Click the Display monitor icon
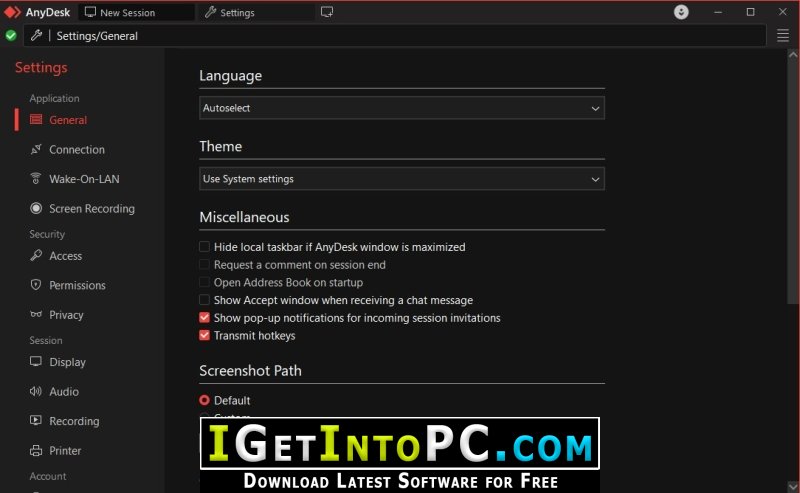The width and height of the screenshot is (800, 493). pyautogui.click(x=36, y=361)
